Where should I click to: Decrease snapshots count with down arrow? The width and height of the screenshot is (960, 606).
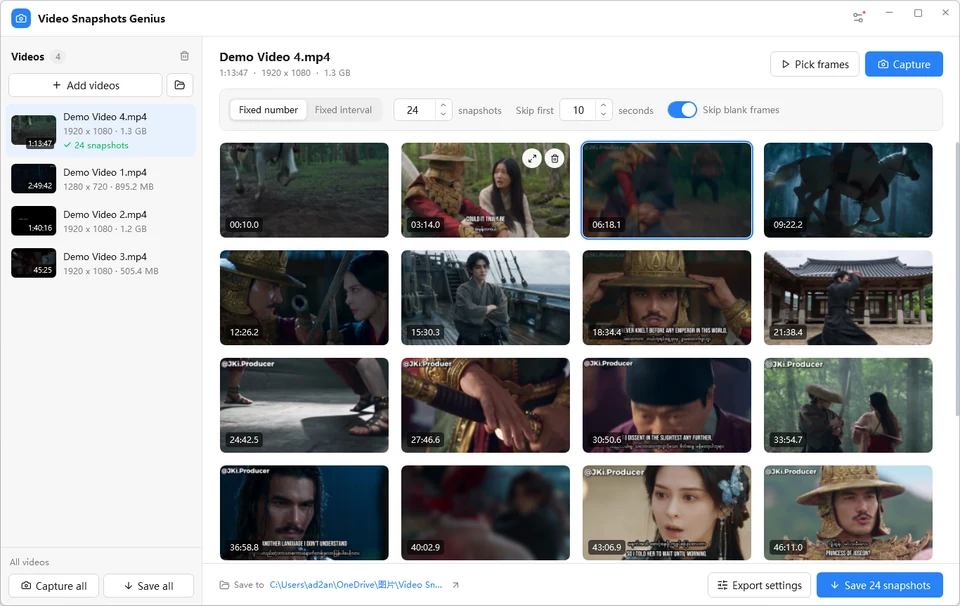443,114
